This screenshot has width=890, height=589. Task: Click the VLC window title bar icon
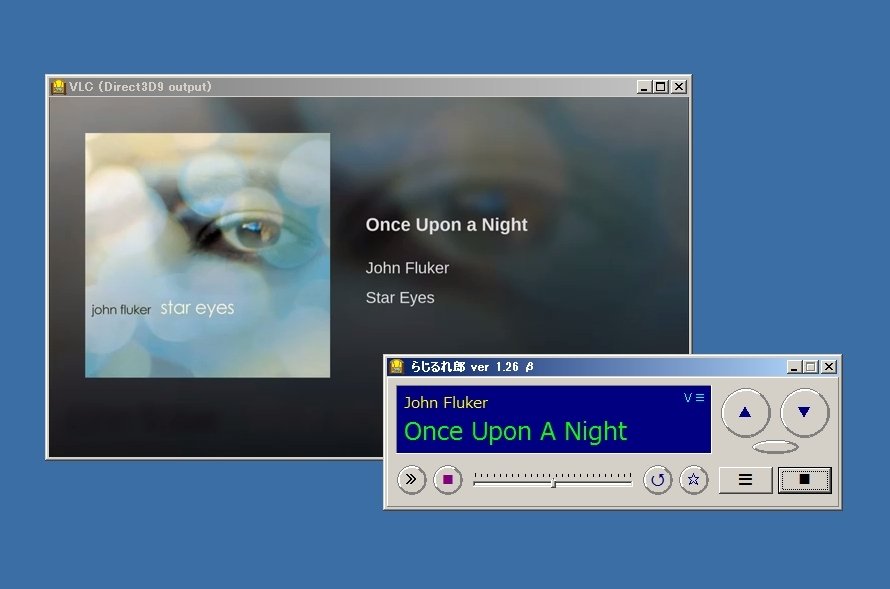[x=58, y=87]
